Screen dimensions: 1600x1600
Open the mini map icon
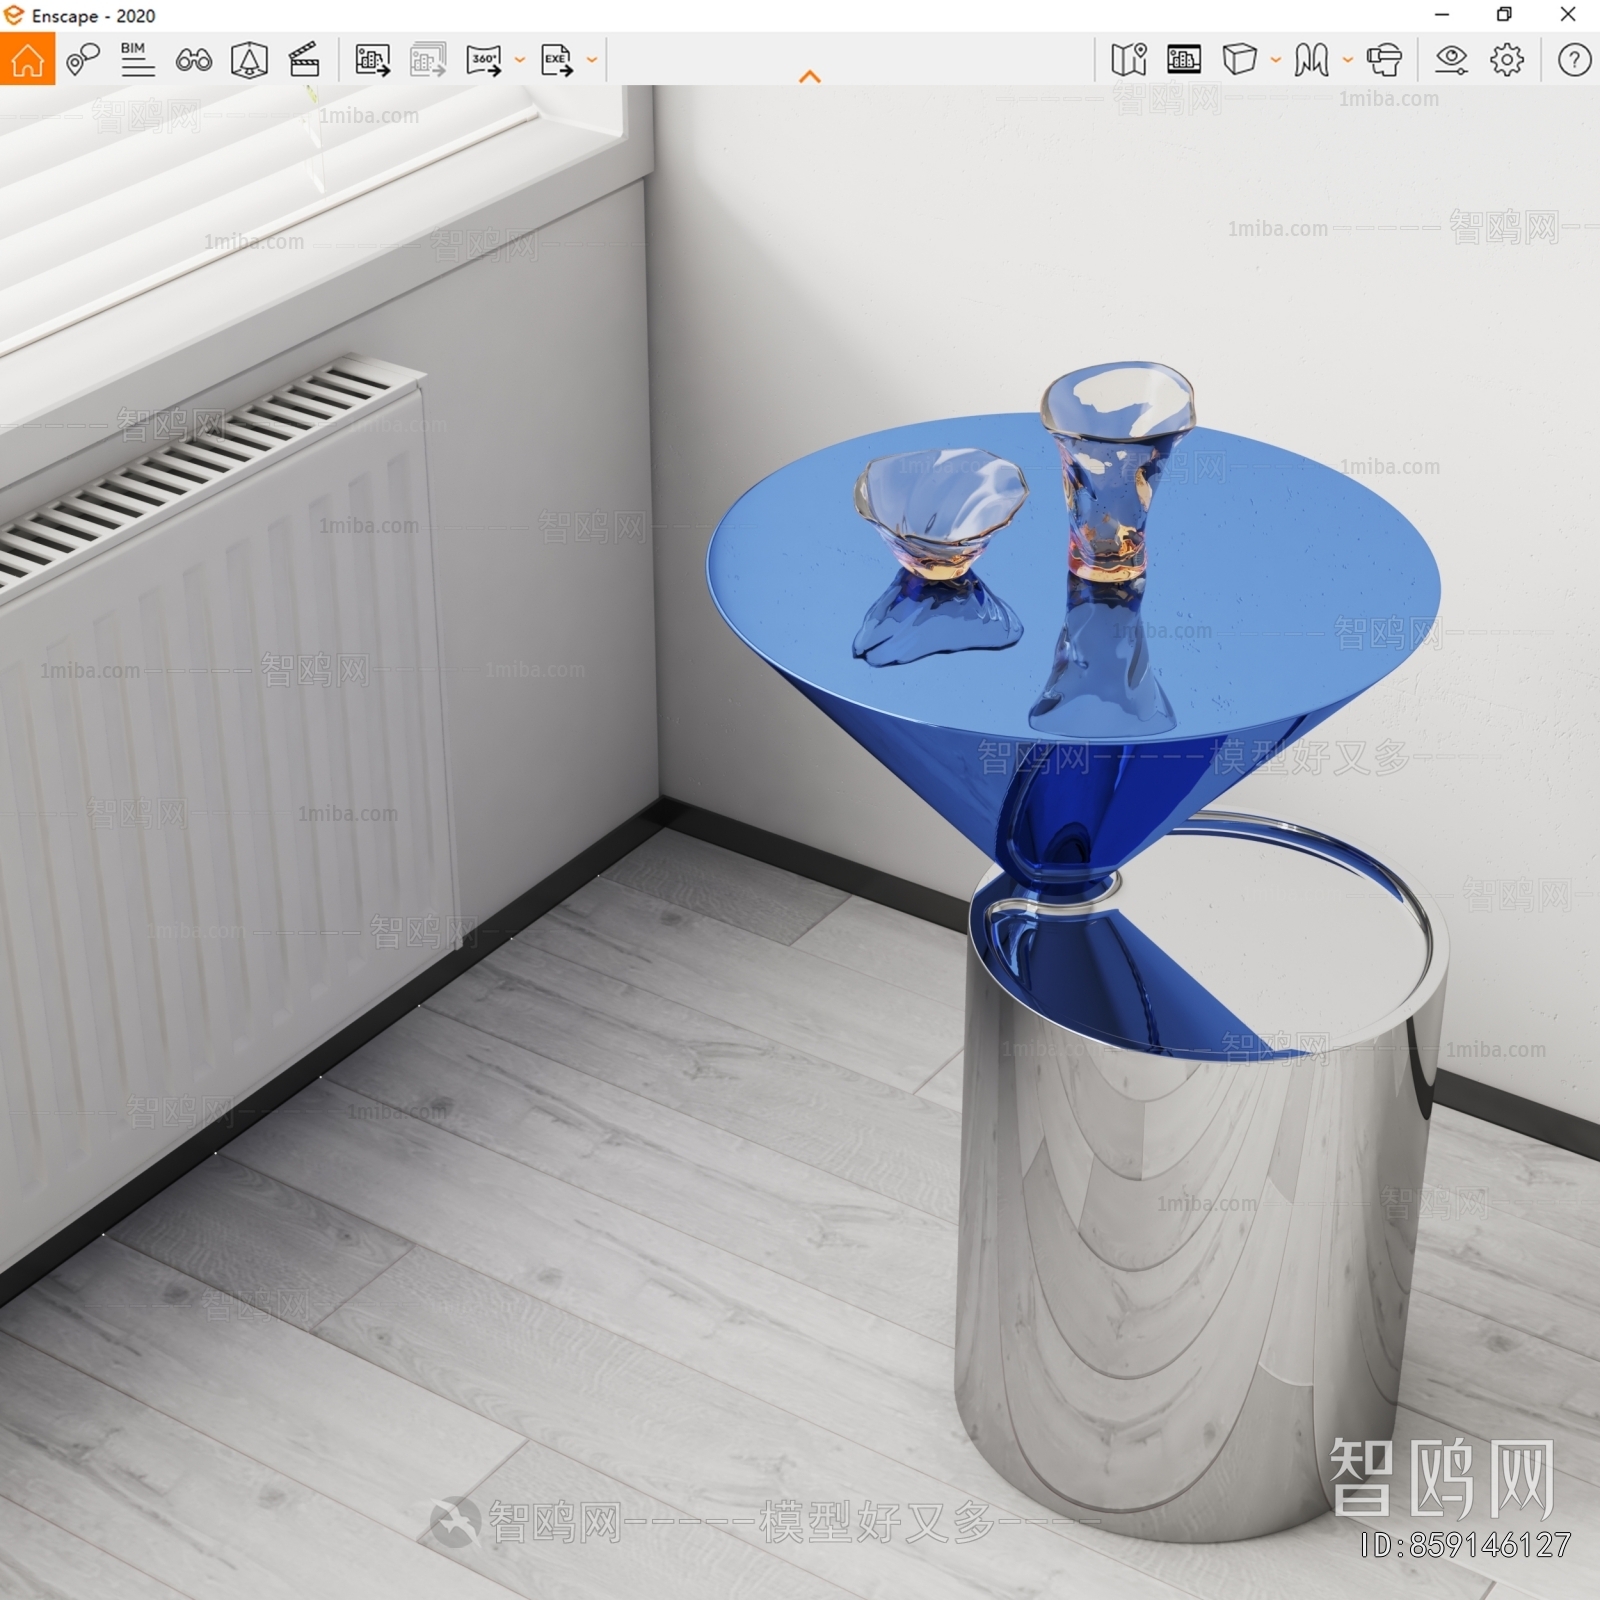tap(1128, 60)
